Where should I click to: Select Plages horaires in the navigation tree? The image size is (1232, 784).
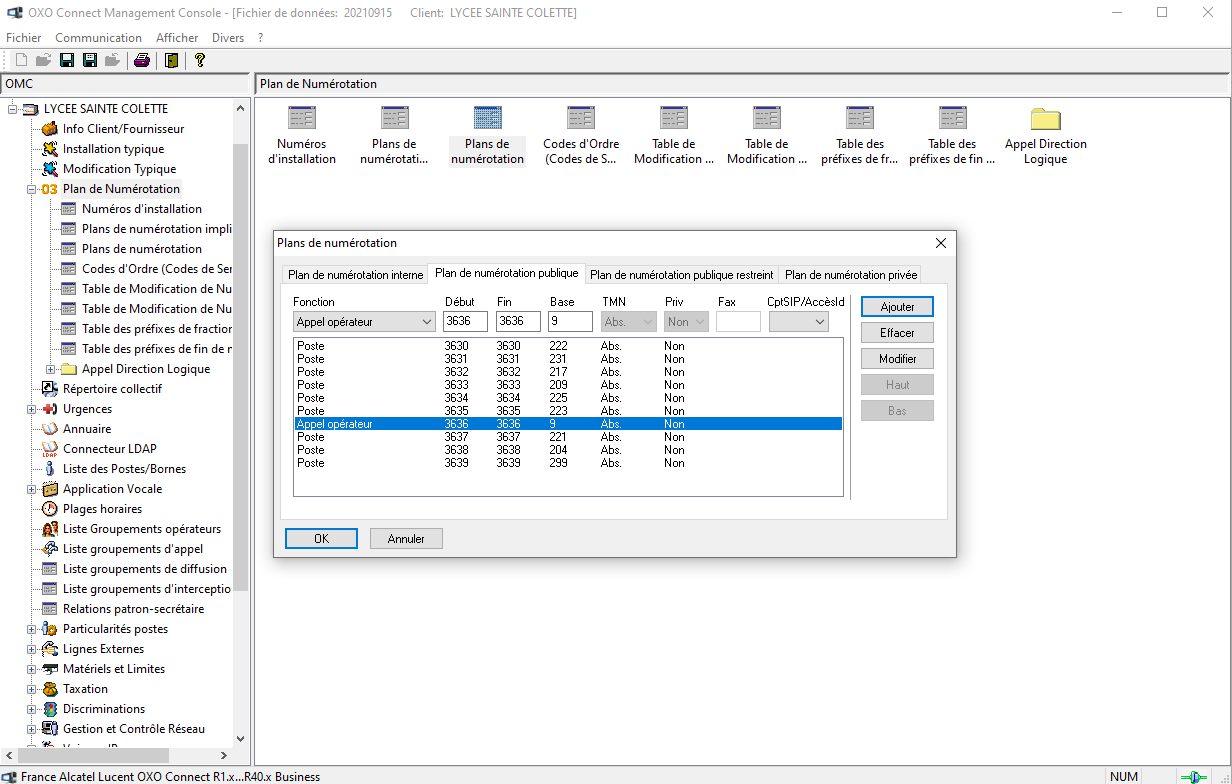[102, 509]
